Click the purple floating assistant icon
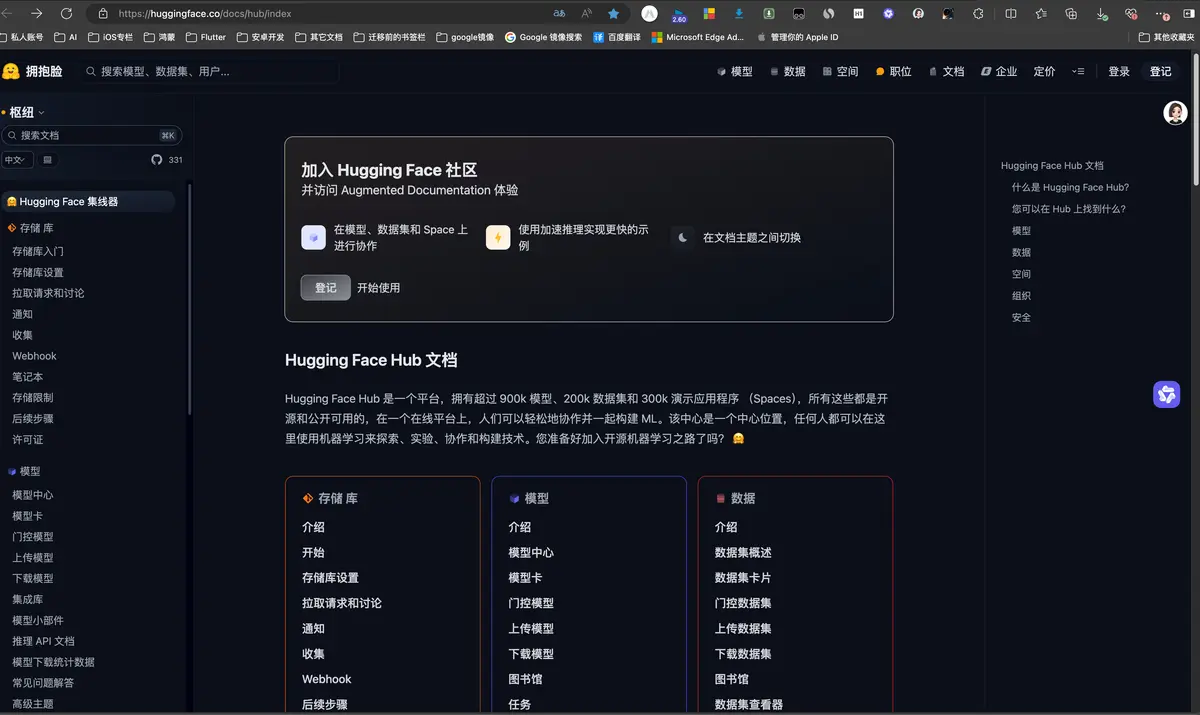The height and width of the screenshot is (715, 1200). click(1167, 394)
